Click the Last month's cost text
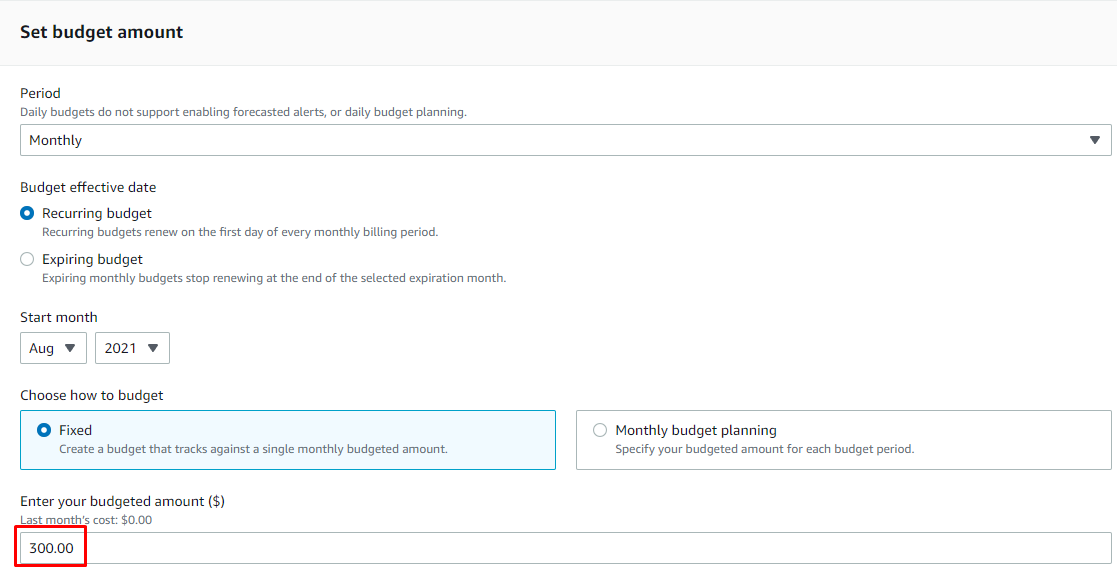The width and height of the screenshot is (1117, 581). pyautogui.click(x=86, y=520)
